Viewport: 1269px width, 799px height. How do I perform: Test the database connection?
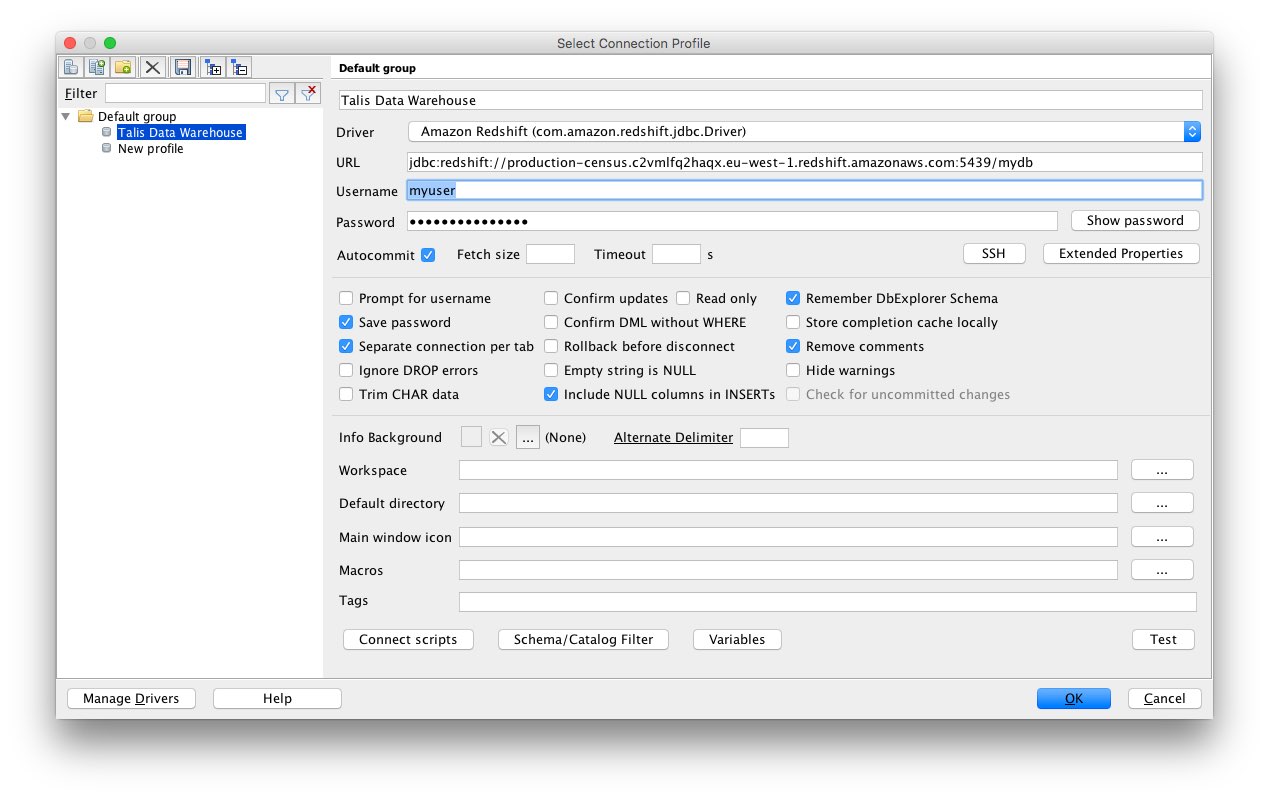coord(1163,639)
